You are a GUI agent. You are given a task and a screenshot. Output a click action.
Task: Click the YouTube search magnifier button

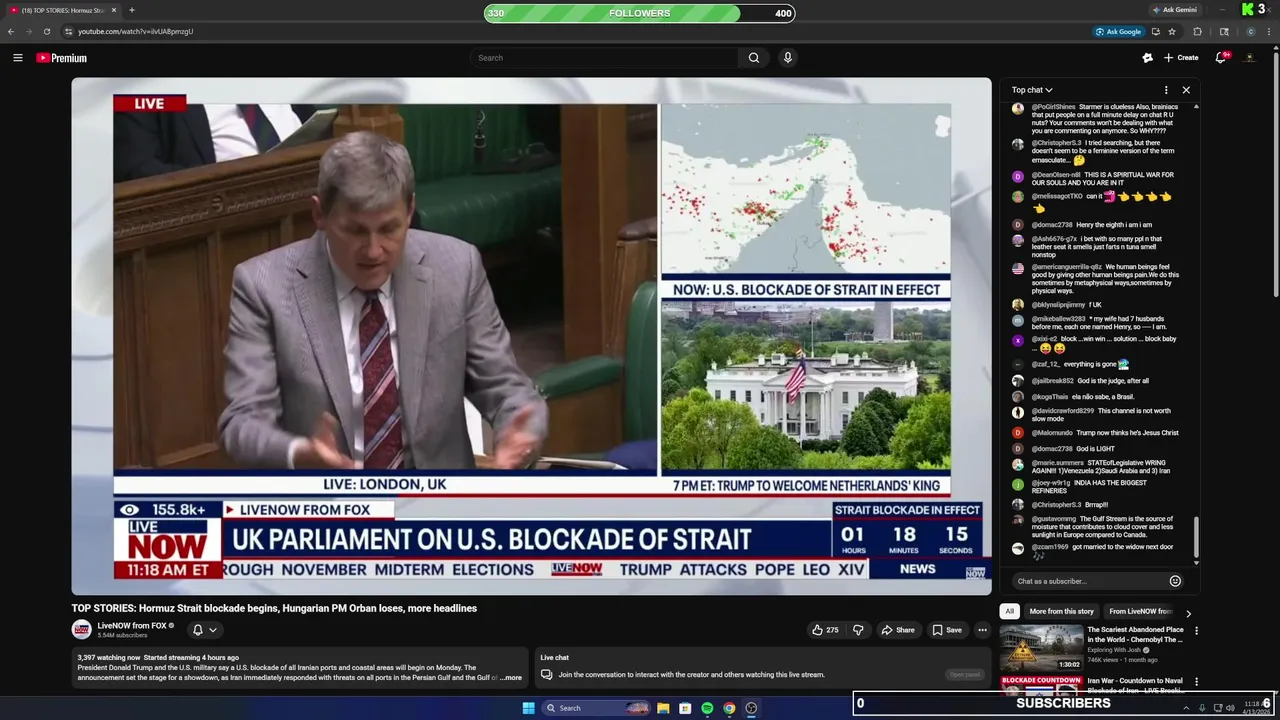(x=754, y=58)
